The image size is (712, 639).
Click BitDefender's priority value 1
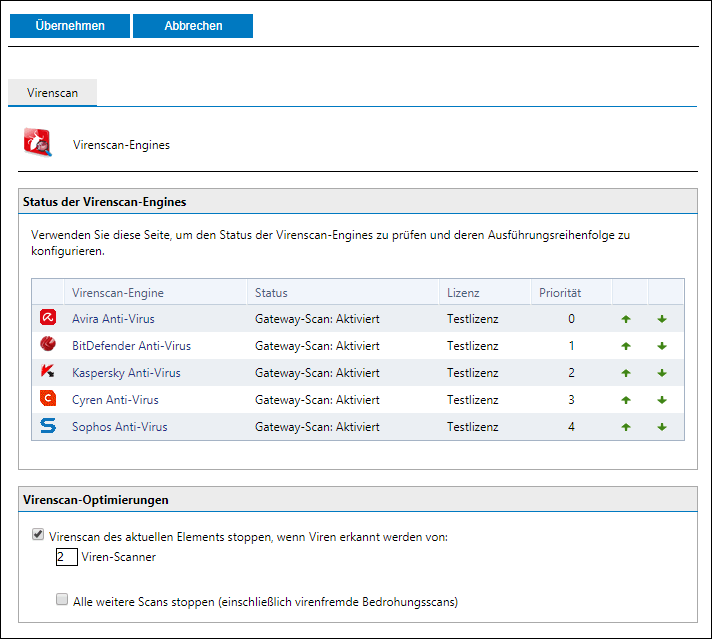point(571,346)
